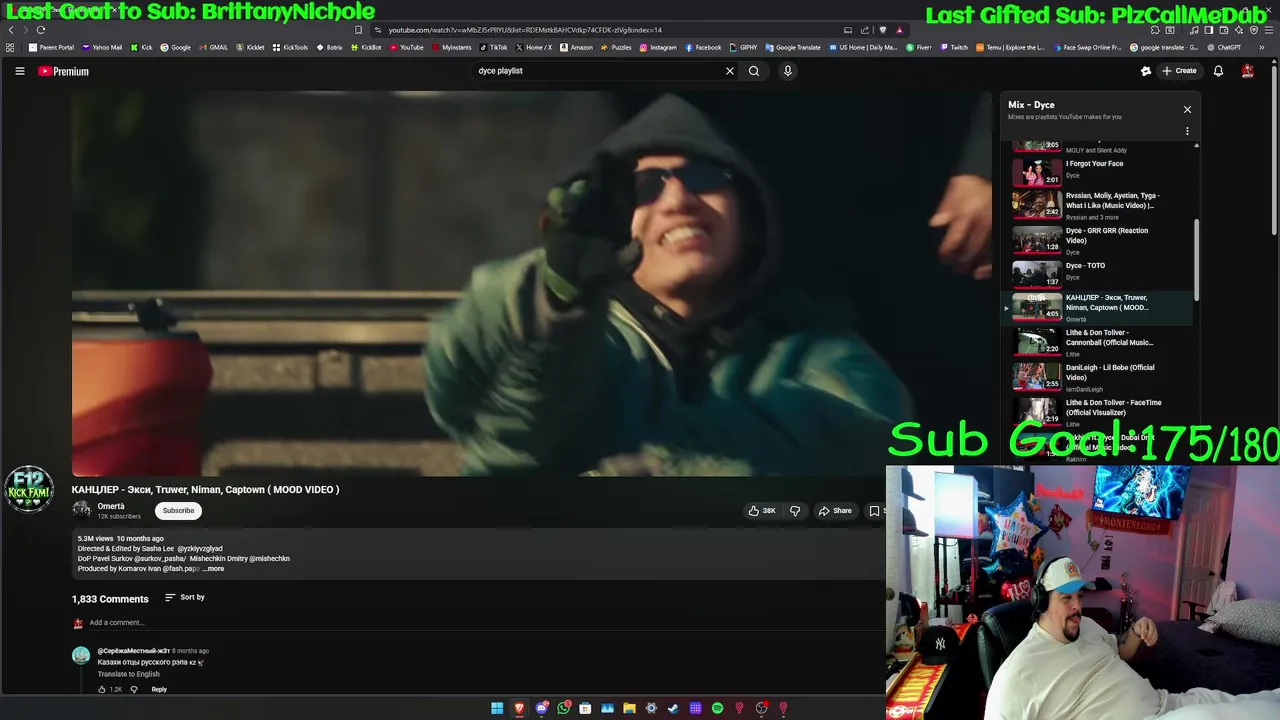Open the 'Twitch' bookmark
The width and height of the screenshot is (1280, 720).
point(954,47)
